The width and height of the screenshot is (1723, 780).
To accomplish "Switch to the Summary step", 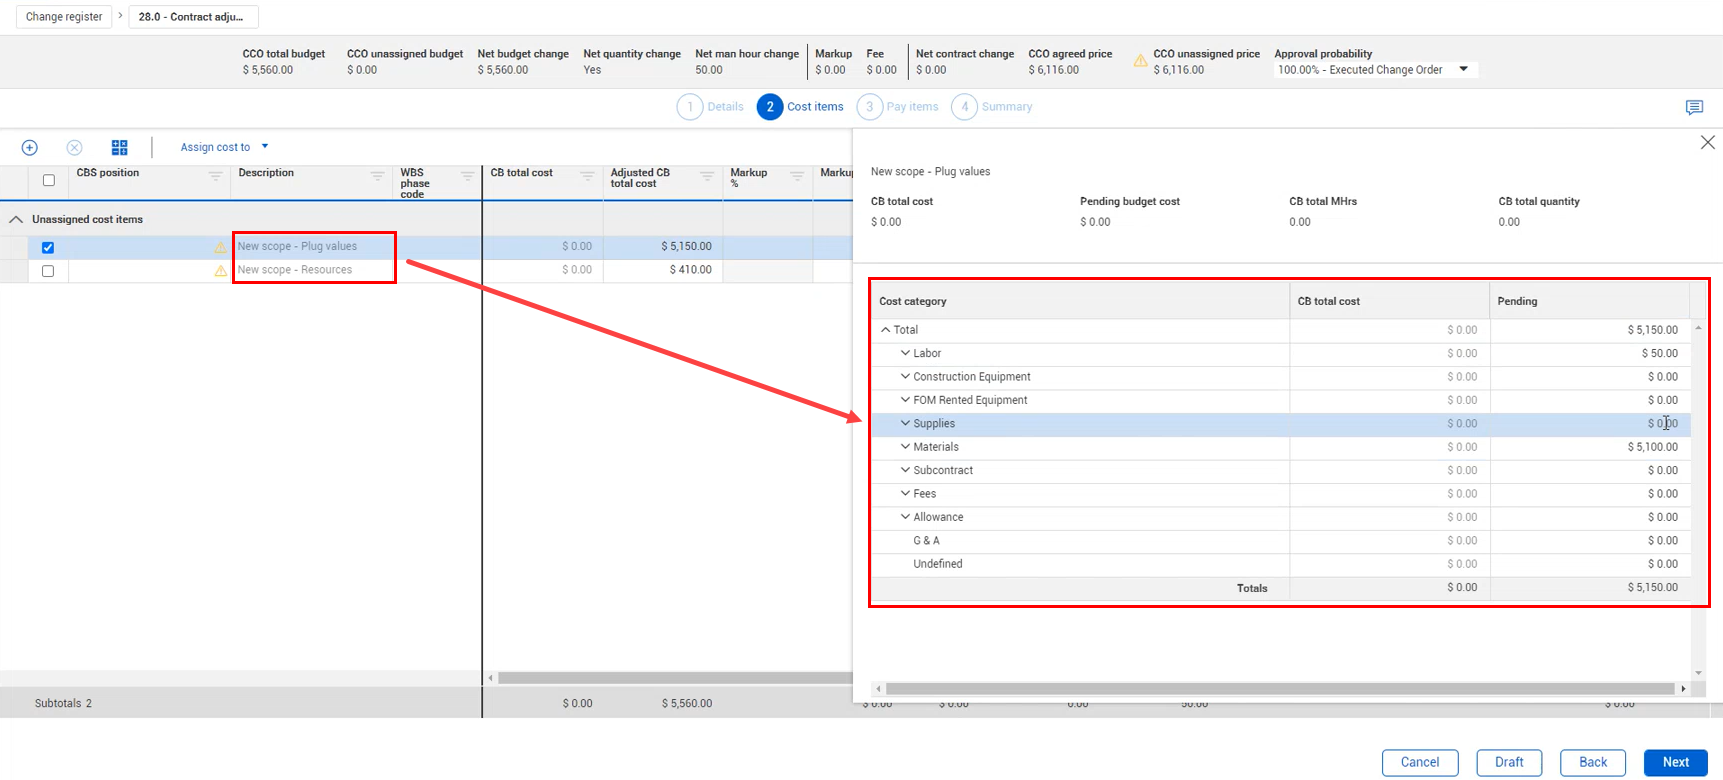I will 992,107.
